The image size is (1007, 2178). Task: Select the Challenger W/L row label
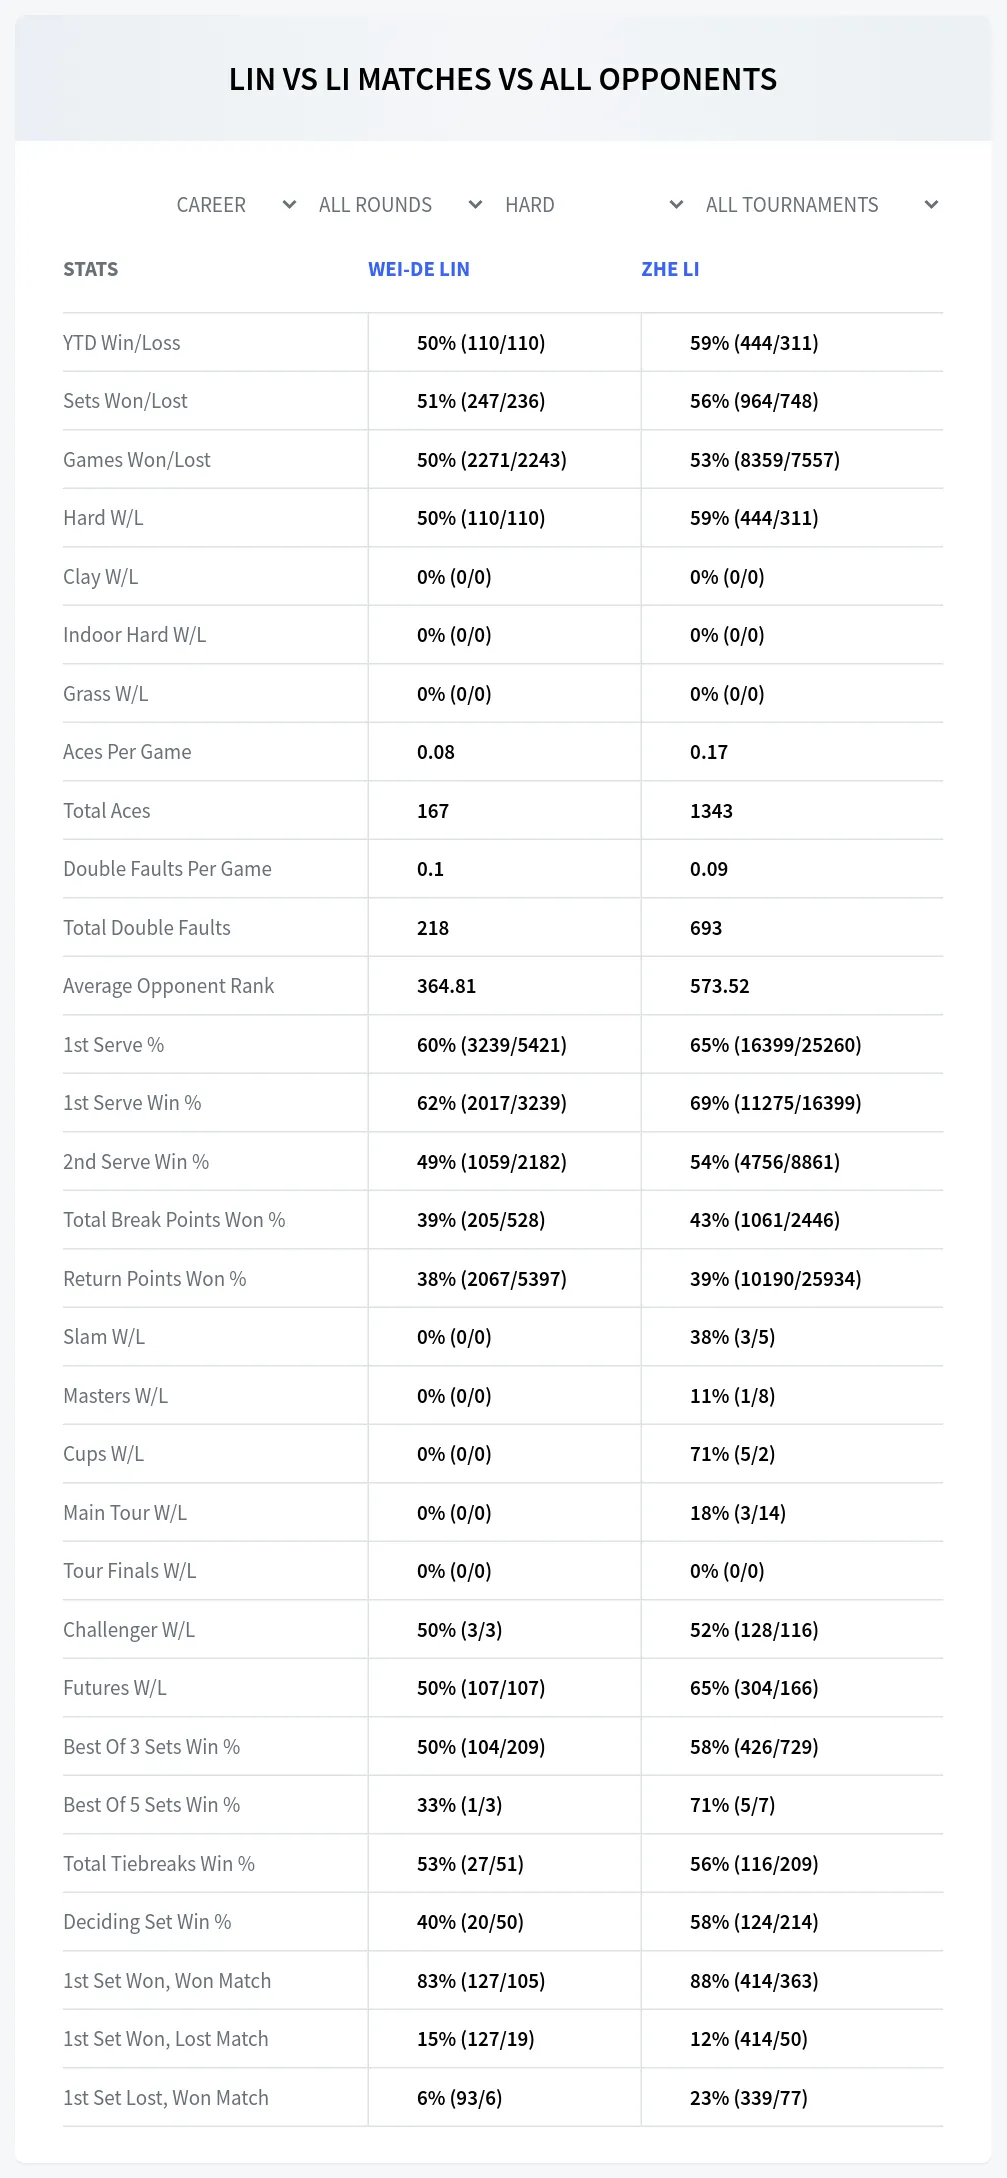click(x=129, y=1630)
